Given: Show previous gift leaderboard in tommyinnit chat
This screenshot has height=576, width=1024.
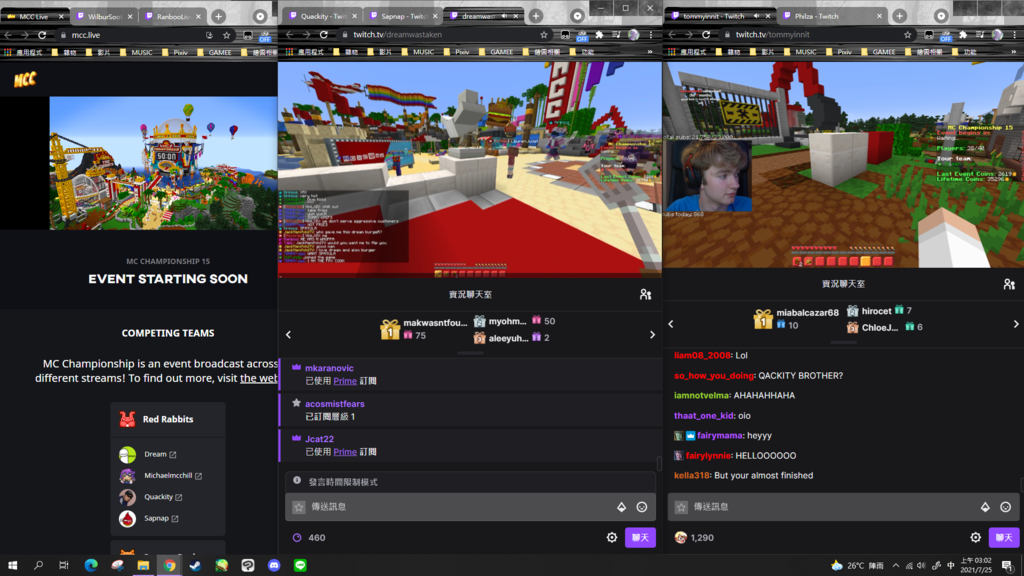Looking at the screenshot, I should coord(671,324).
